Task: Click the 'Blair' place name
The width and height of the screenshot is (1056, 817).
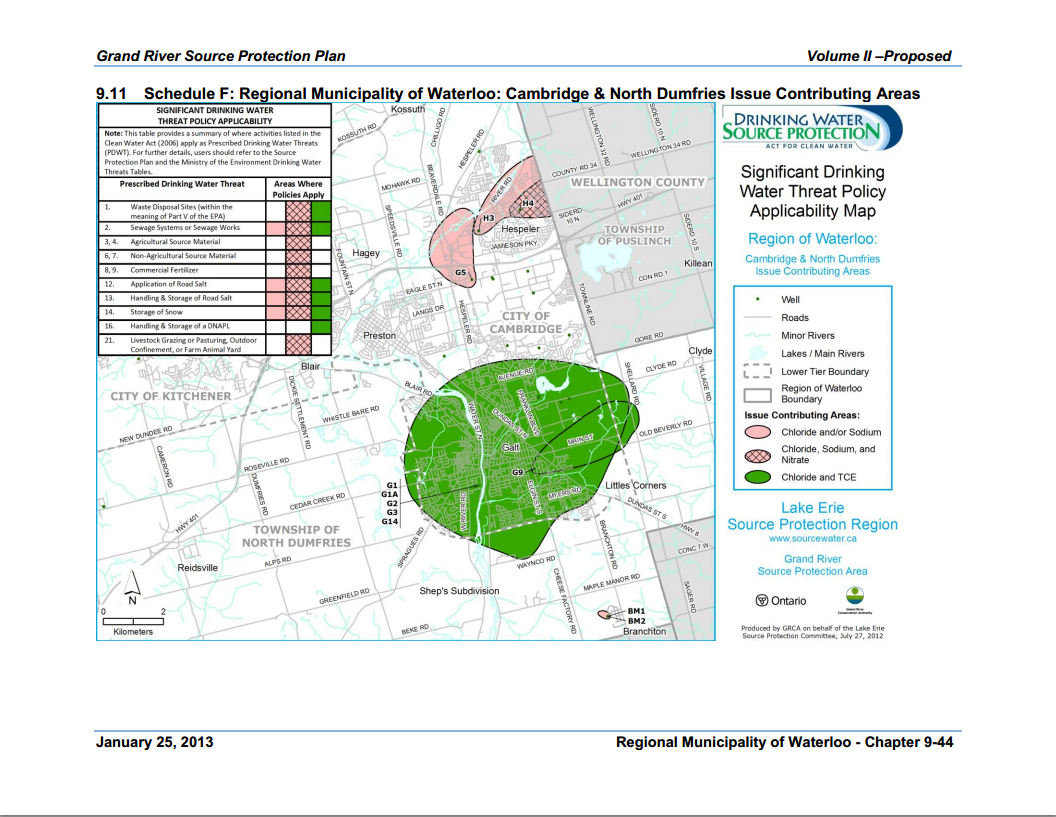Action: tap(310, 366)
